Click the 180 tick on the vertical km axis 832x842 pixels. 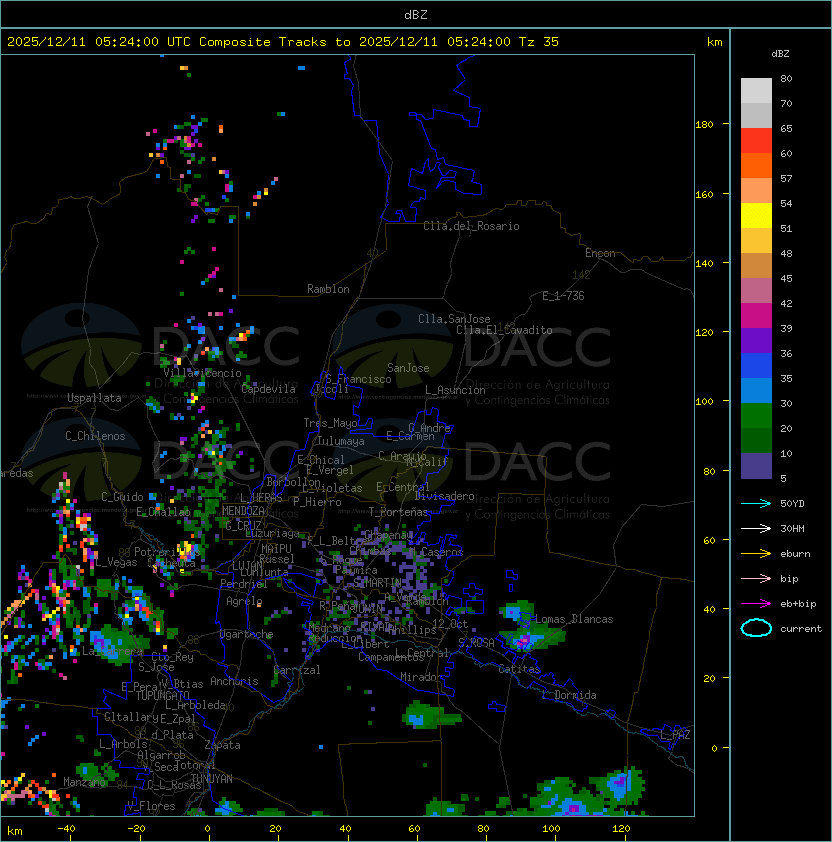tap(704, 125)
